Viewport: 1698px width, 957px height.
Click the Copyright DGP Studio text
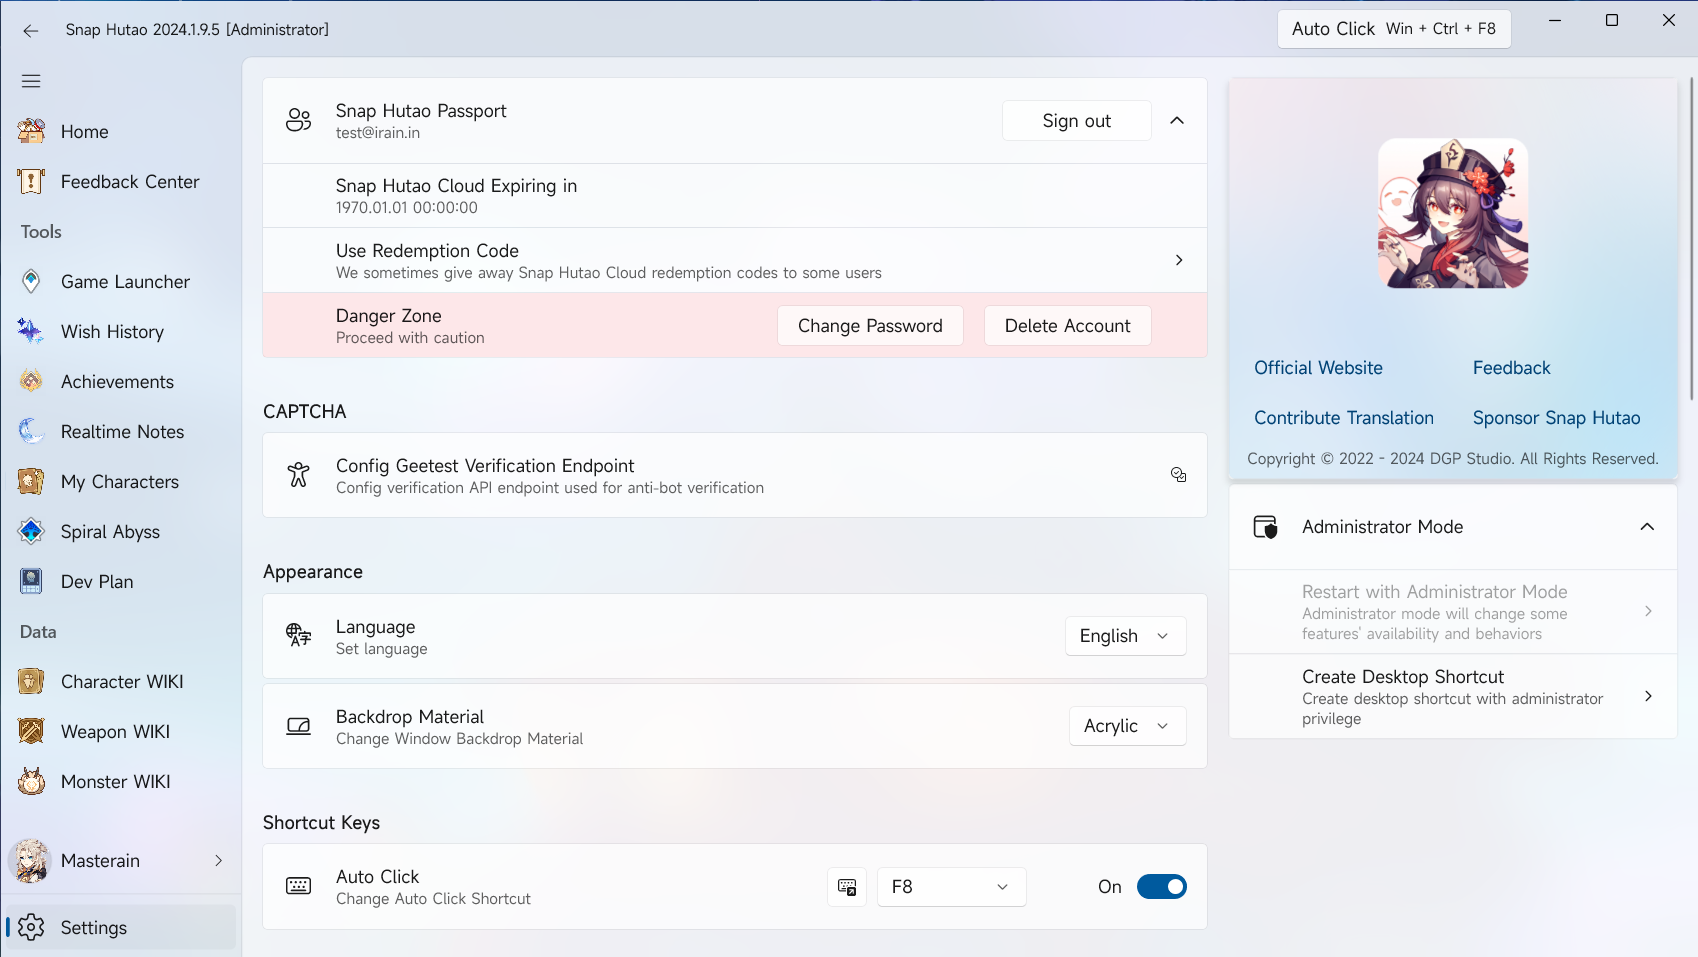pos(1453,459)
